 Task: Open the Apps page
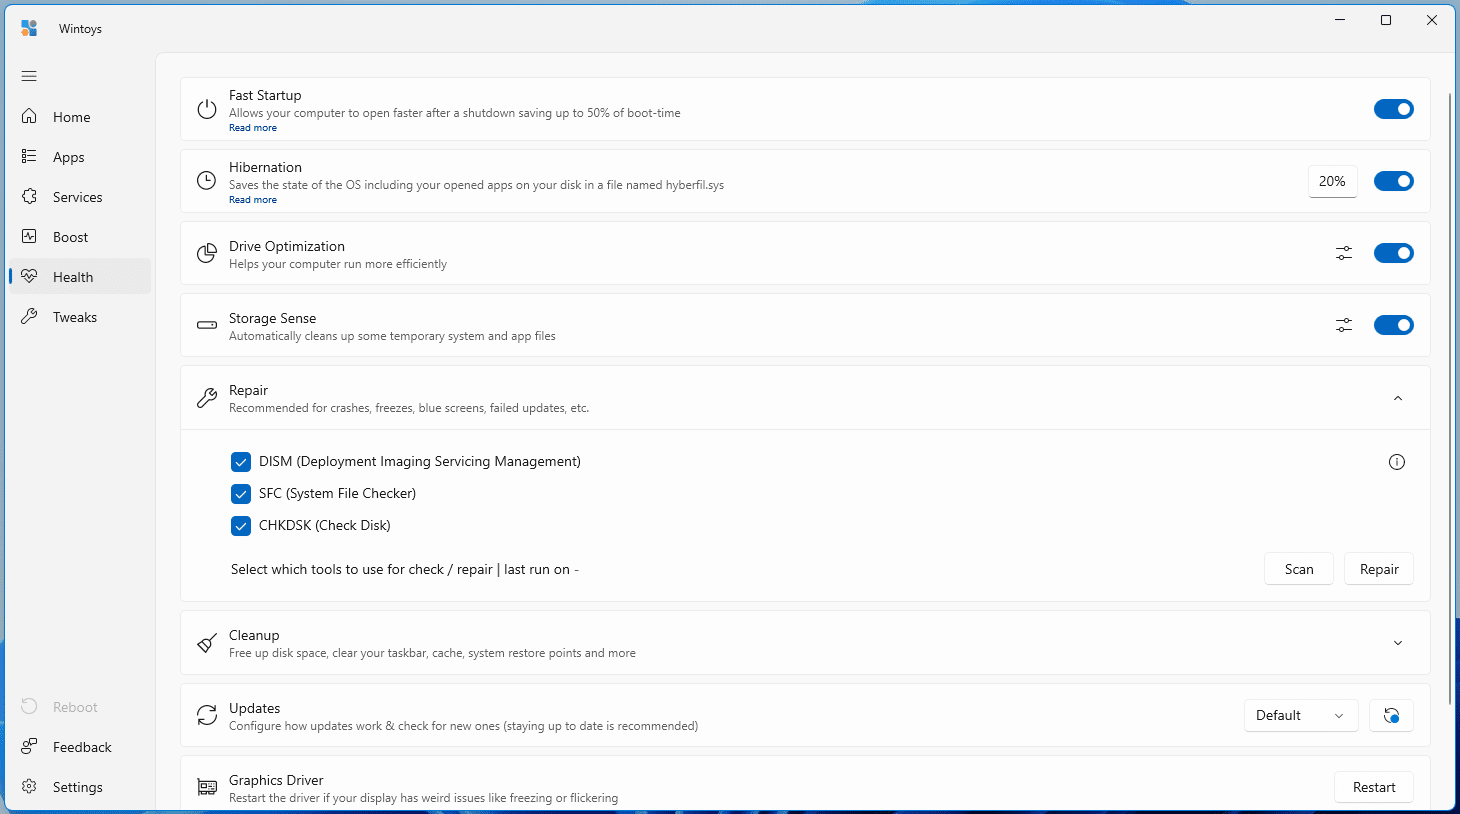point(80,157)
